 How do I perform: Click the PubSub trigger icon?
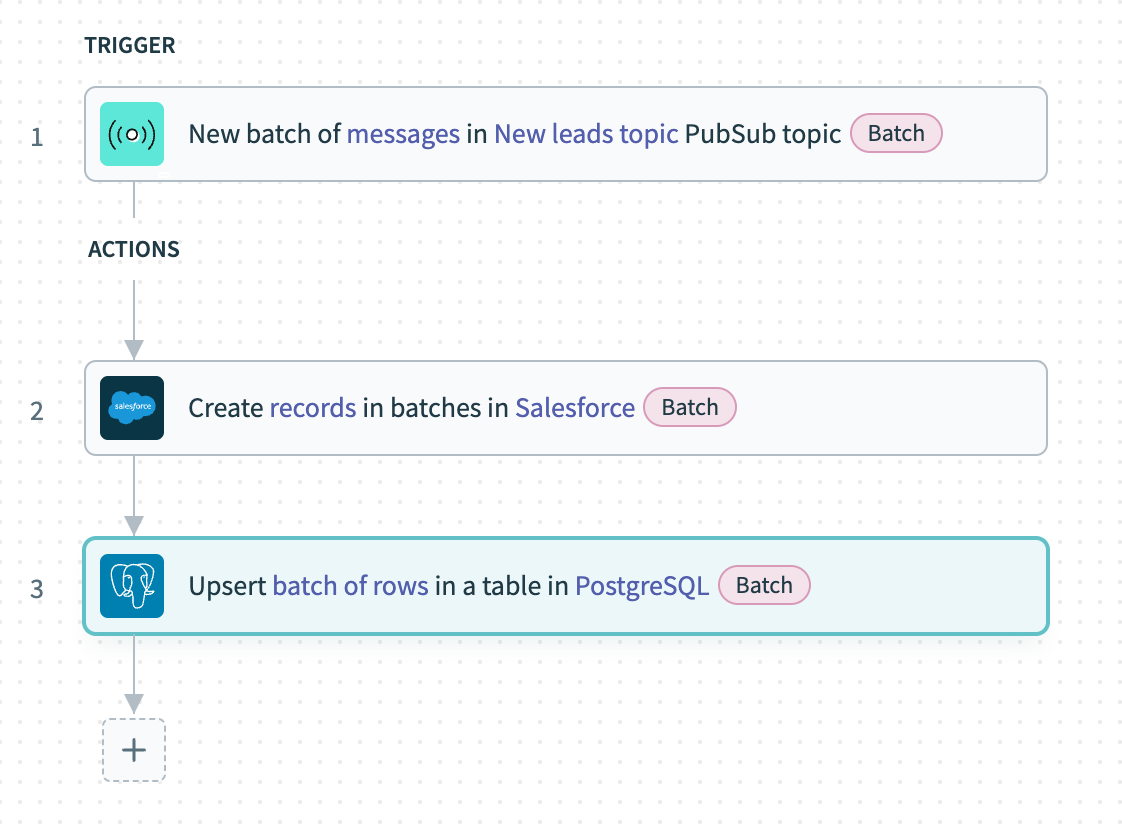tap(132, 134)
